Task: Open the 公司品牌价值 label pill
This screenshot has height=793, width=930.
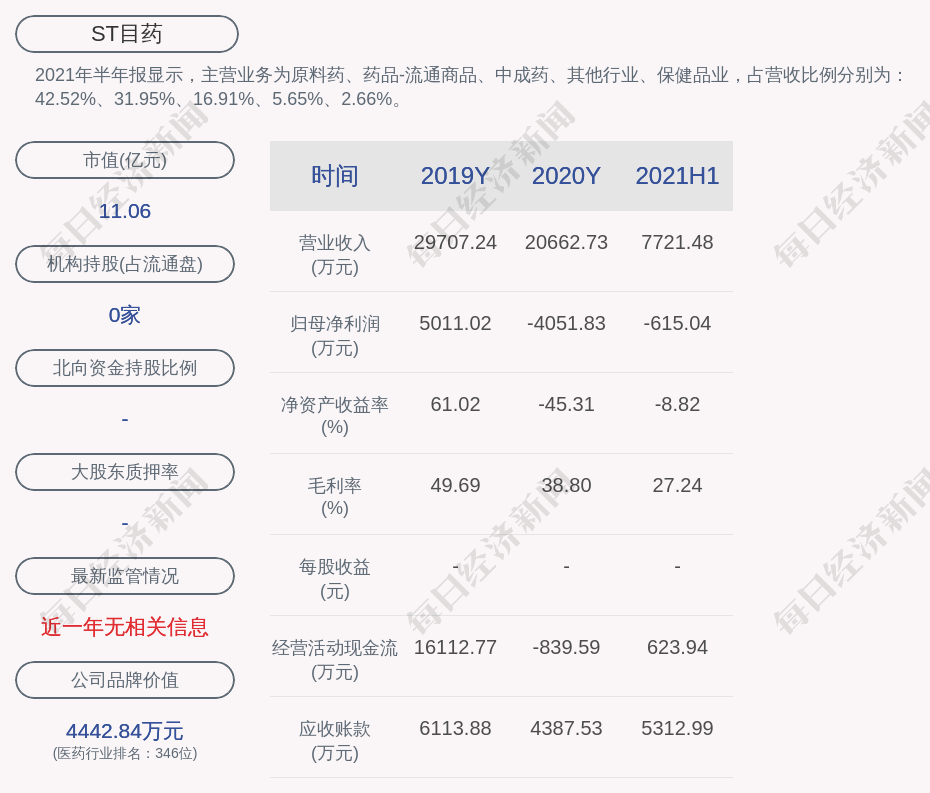Action: pyautogui.click(x=125, y=680)
